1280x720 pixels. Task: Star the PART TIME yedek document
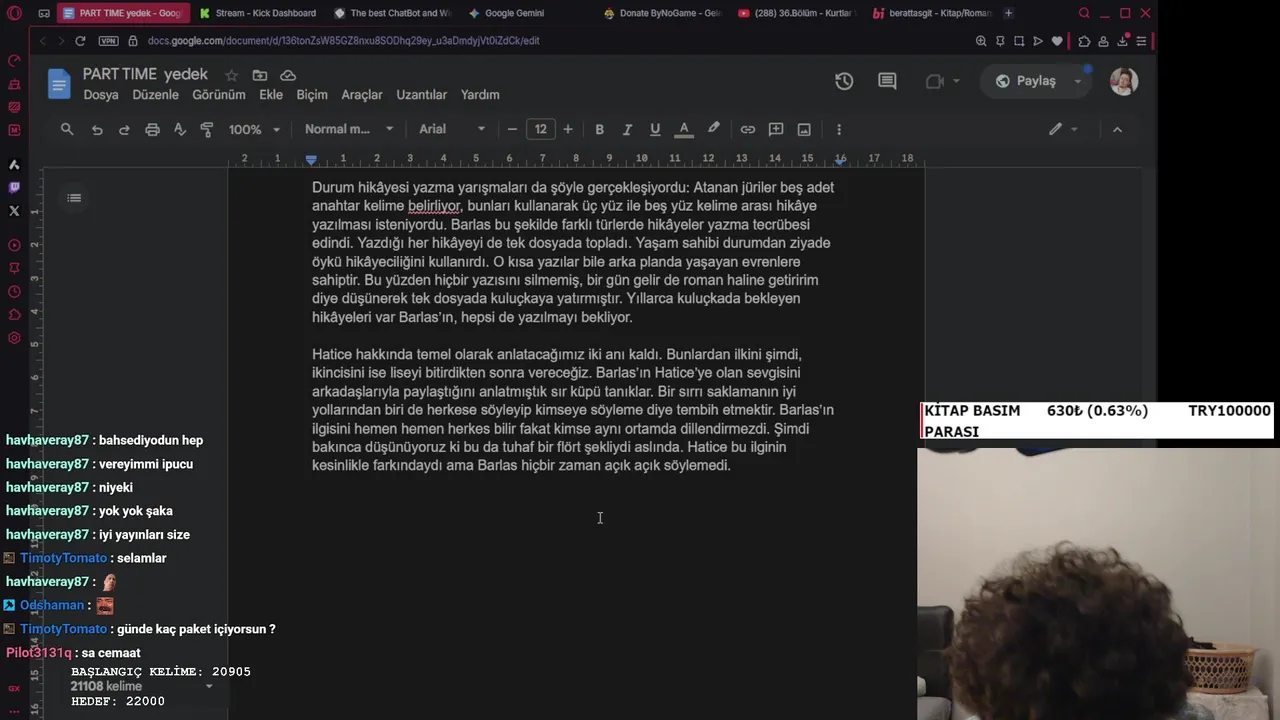point(232,75)
